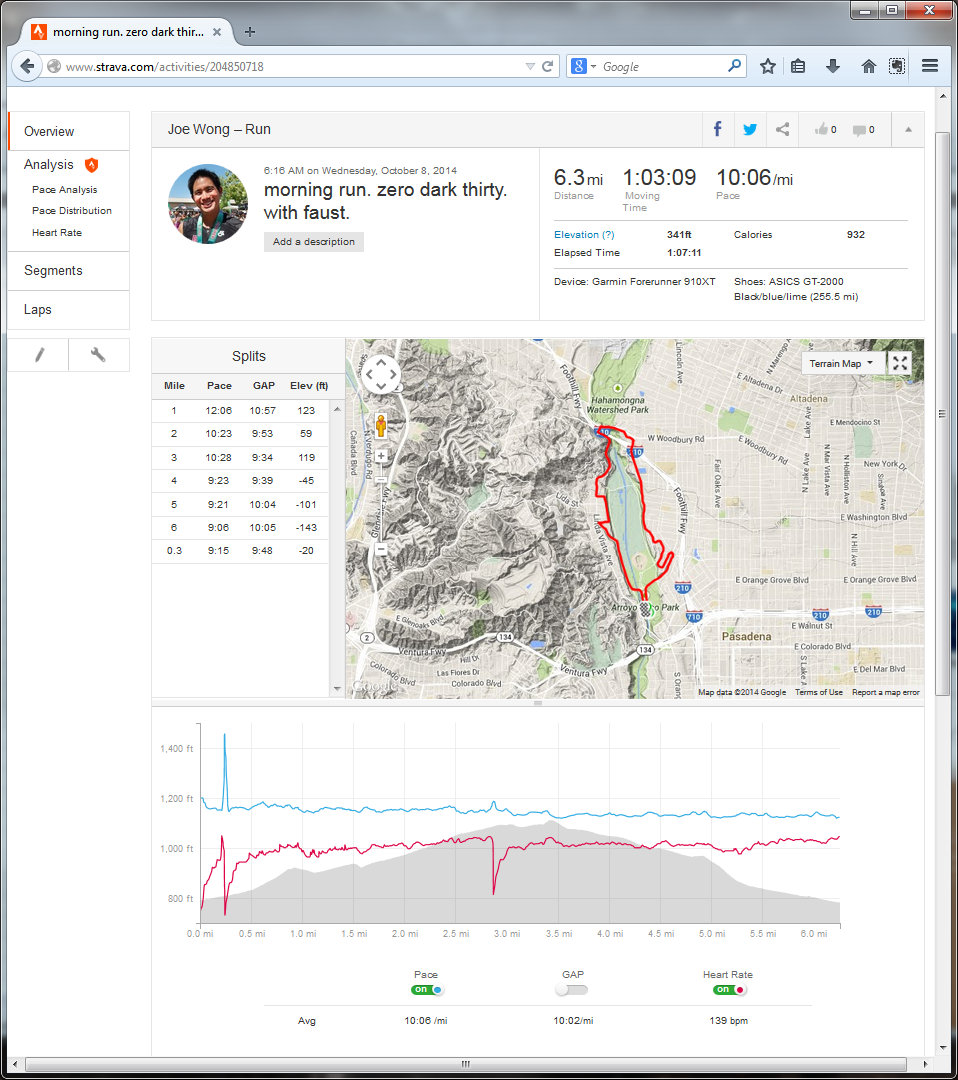Viewport: 958px width, 1080px height.
Task: Click the Twitter share icon
Action: [x=749, y=129]
